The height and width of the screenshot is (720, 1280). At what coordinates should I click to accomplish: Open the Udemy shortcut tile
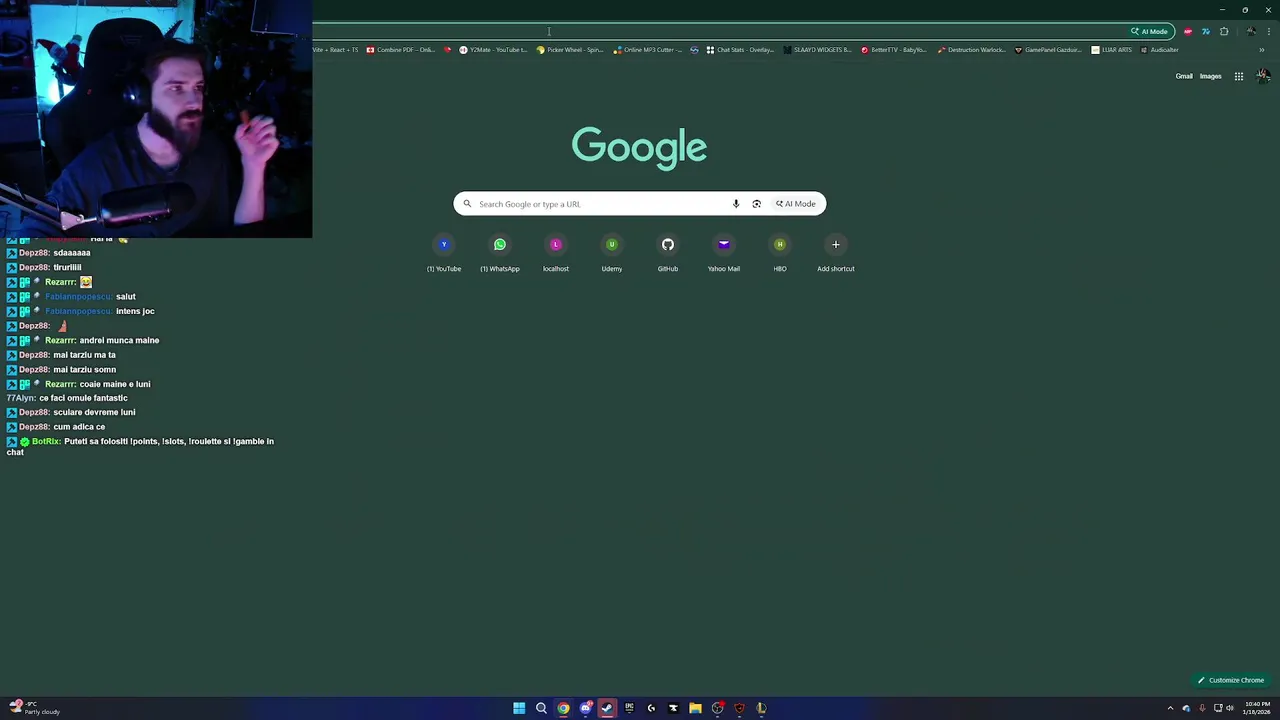click(x=612, y=254)
